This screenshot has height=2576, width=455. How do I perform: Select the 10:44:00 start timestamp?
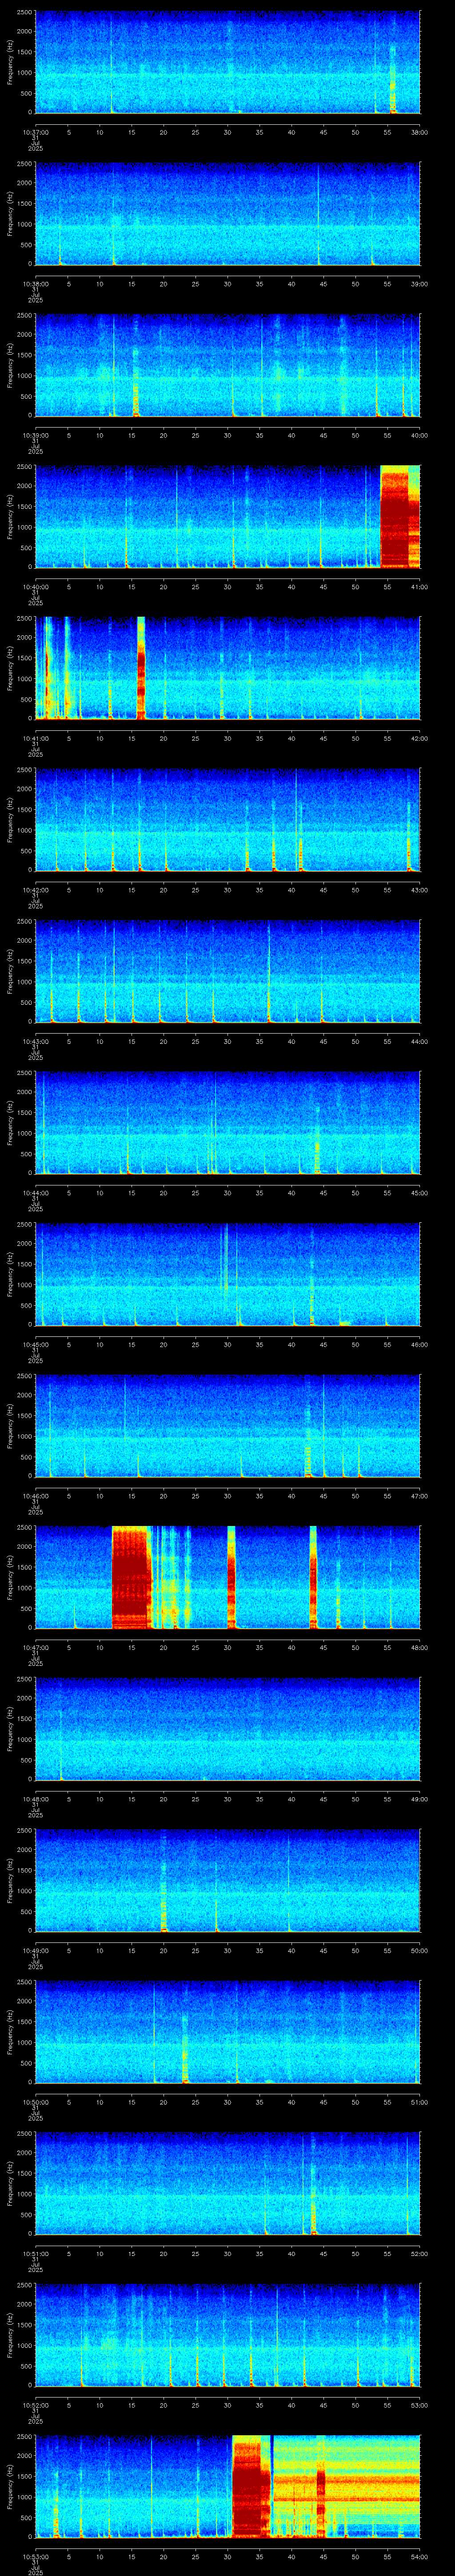click(35, 1193)
